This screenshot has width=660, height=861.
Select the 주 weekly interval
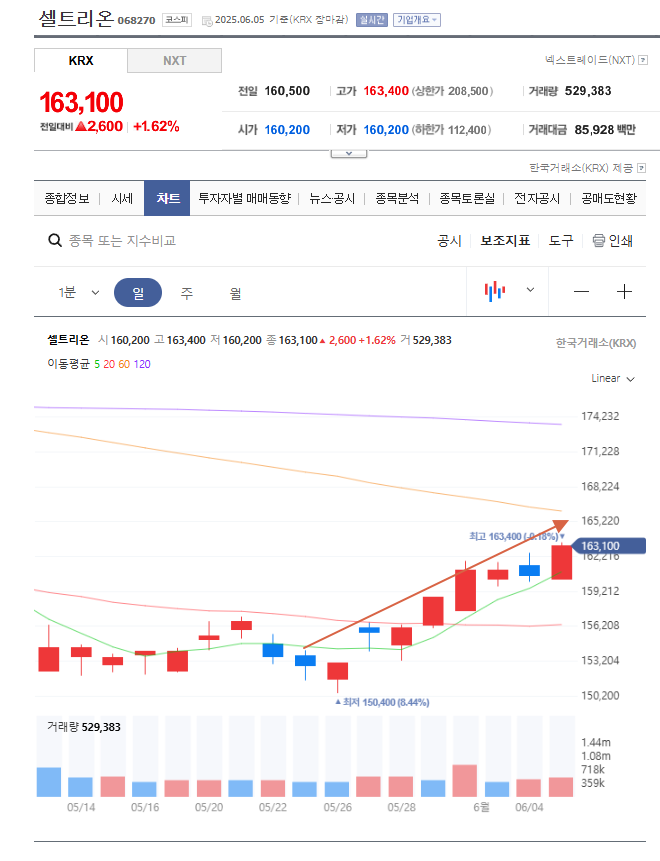click(x=187, y=293)
